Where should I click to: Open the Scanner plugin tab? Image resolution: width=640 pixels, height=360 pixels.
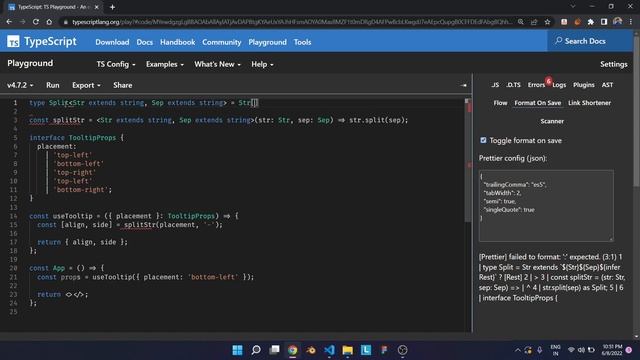(552, 121)
